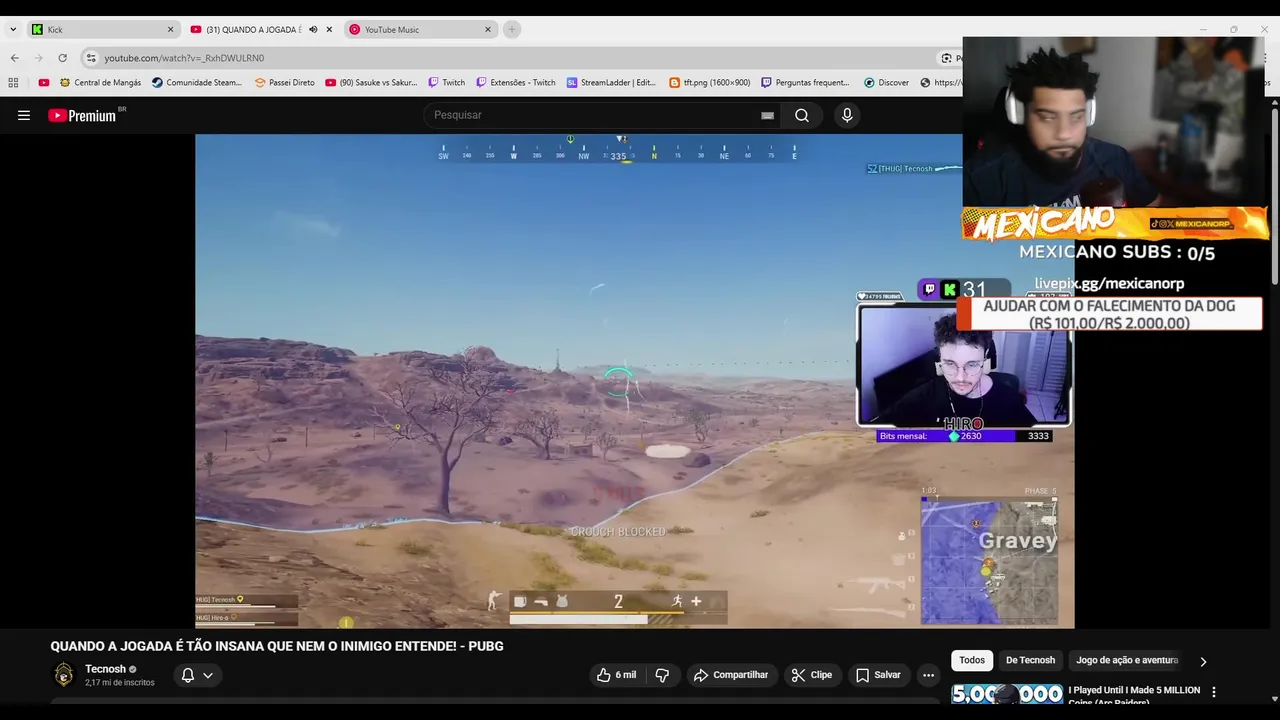
Task: Open Passei Direto bookmark
Action: tap(284, 83)
